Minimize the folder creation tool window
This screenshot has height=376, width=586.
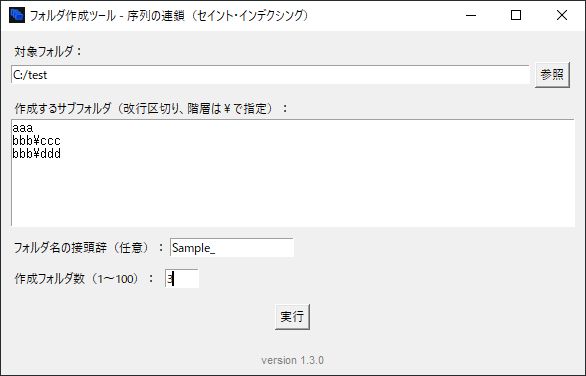click(471, 15)
